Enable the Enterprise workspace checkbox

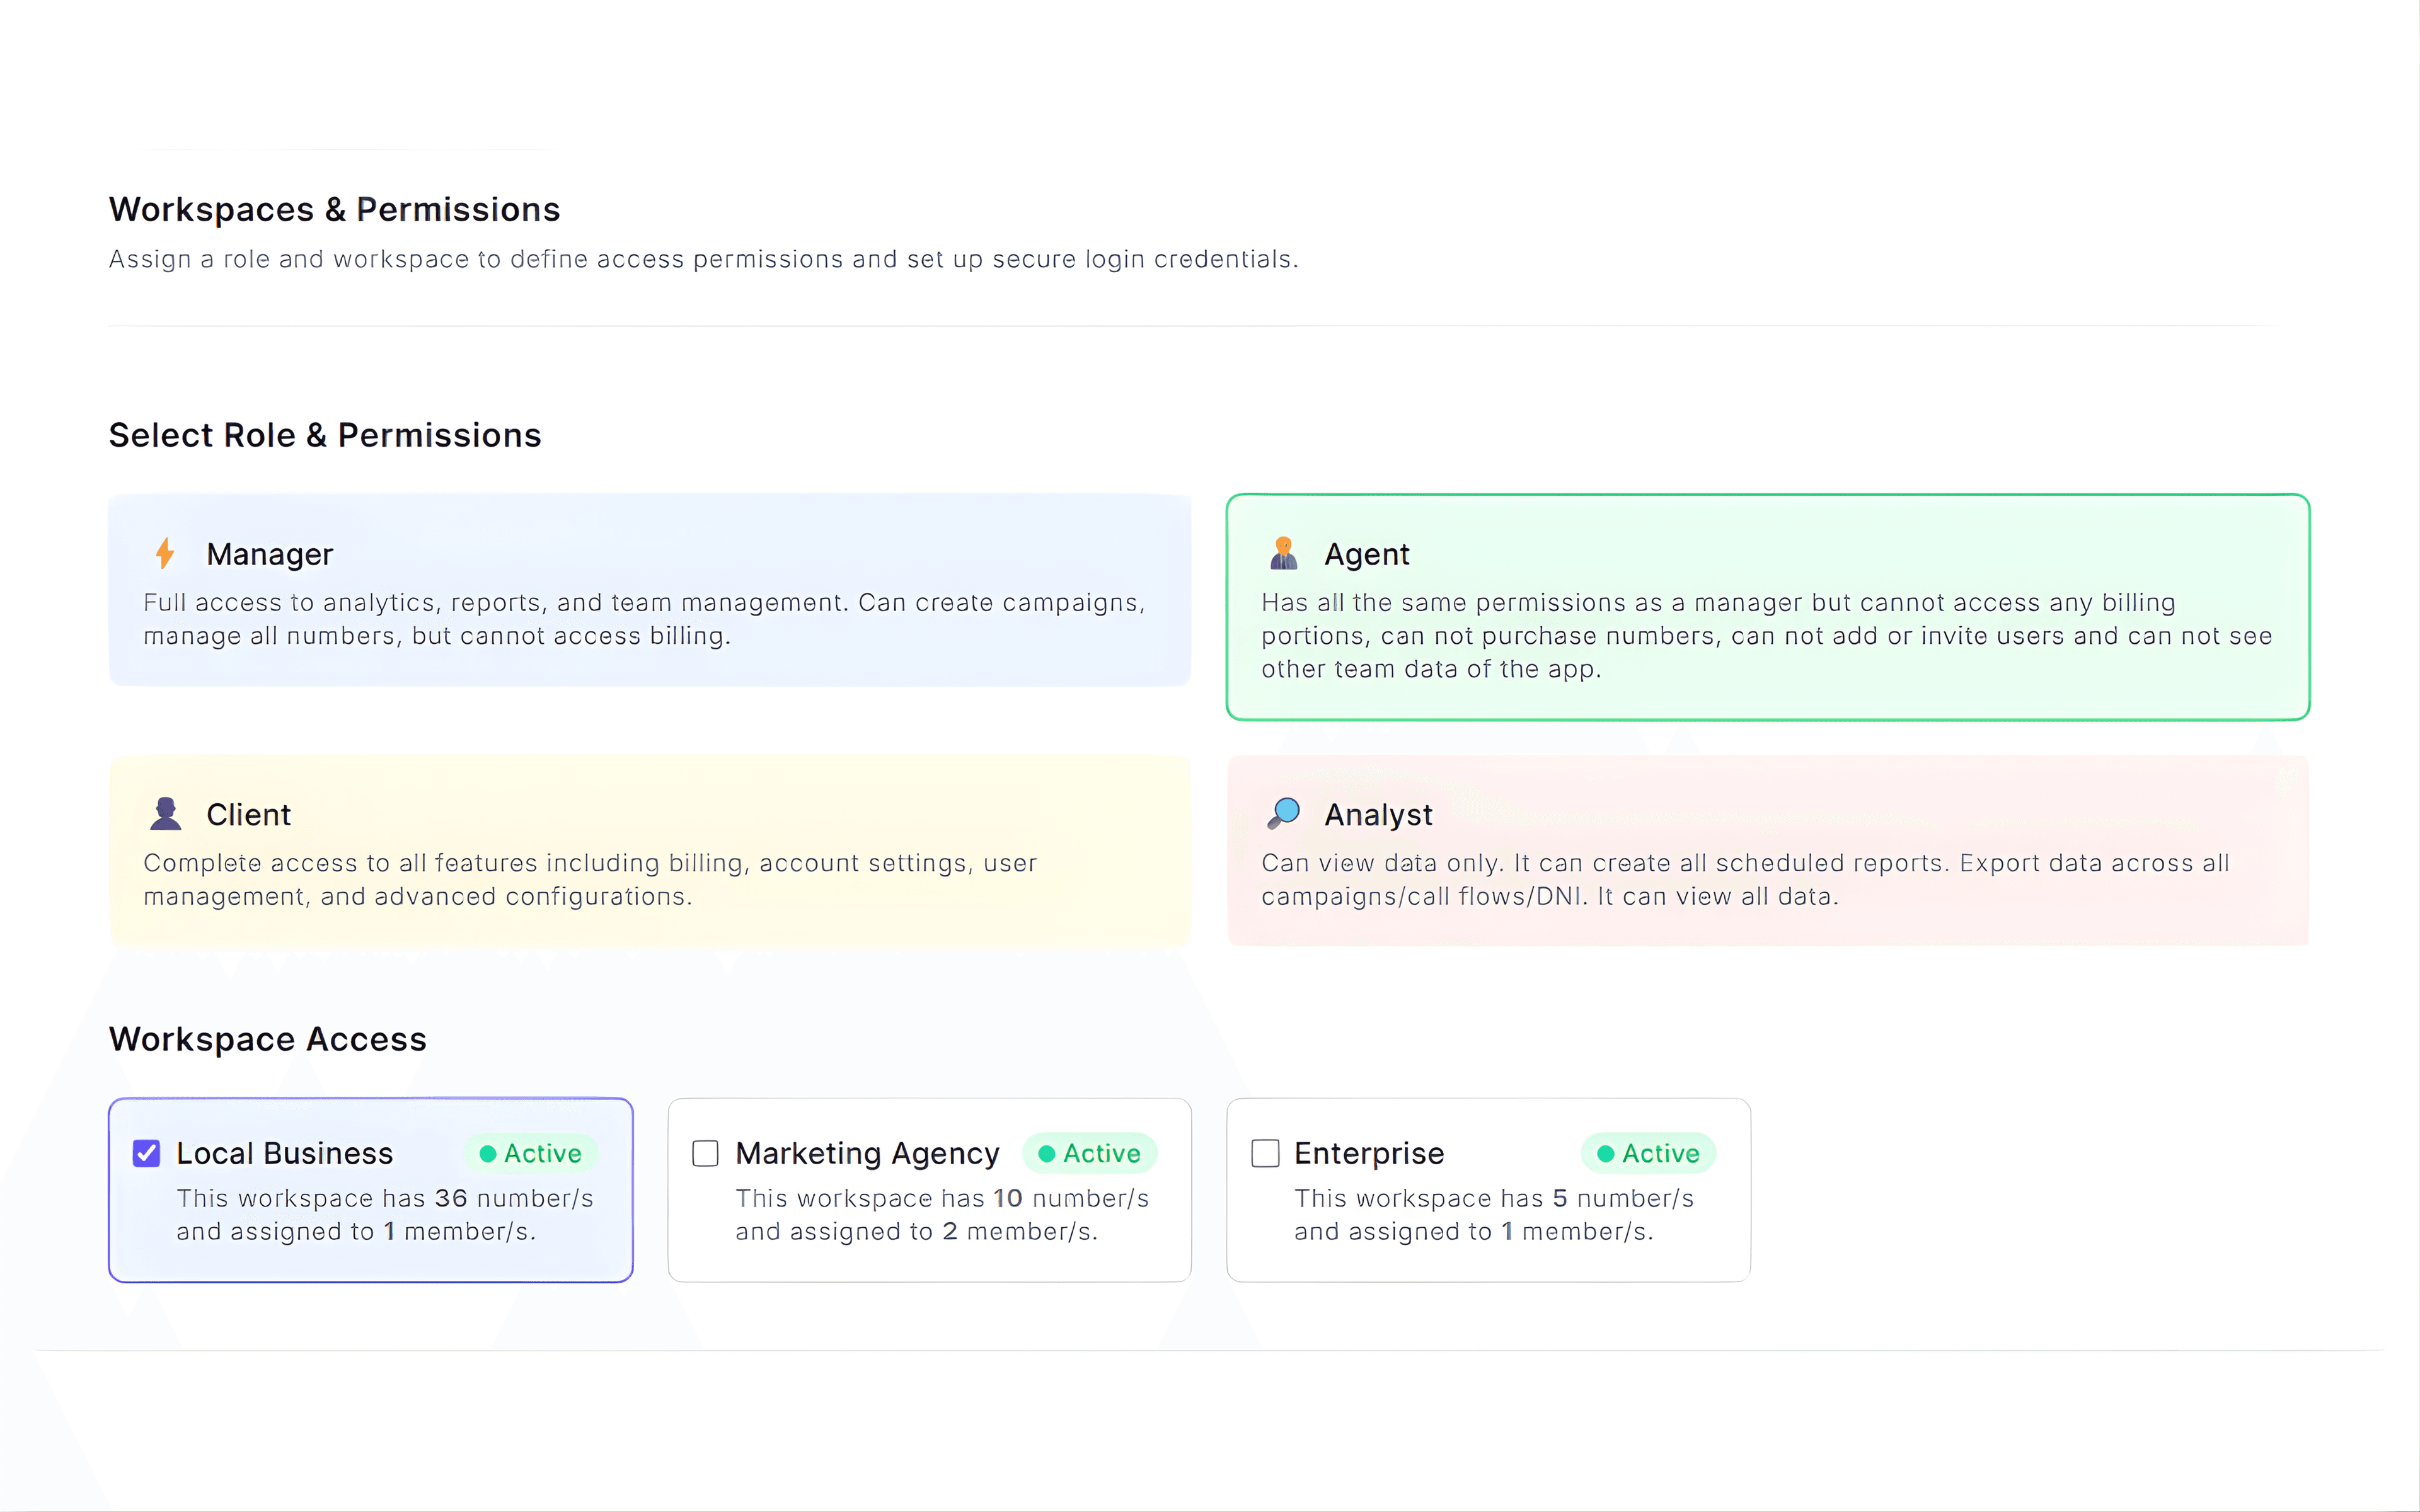(1265, 1153)
